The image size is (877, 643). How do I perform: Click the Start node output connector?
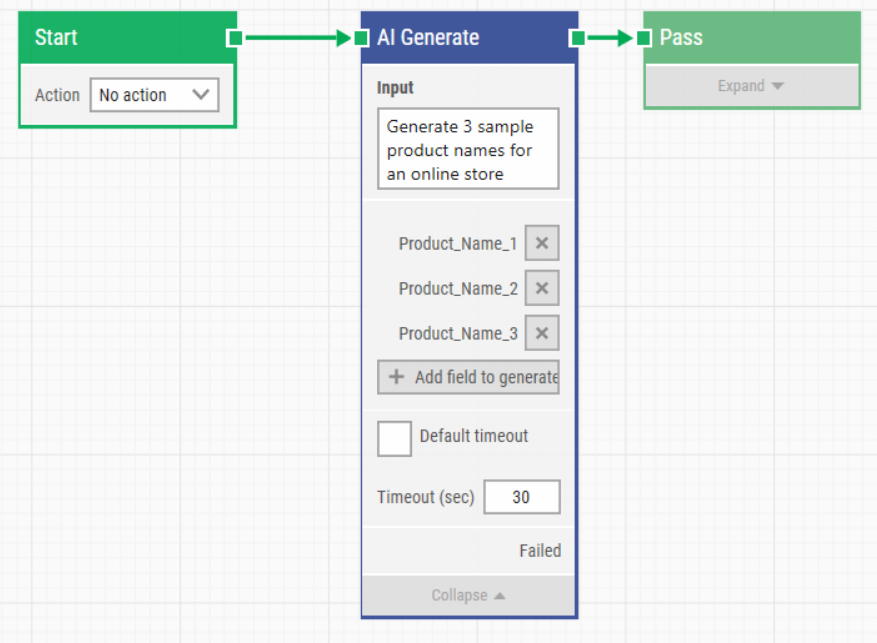[x=234, y=38]
